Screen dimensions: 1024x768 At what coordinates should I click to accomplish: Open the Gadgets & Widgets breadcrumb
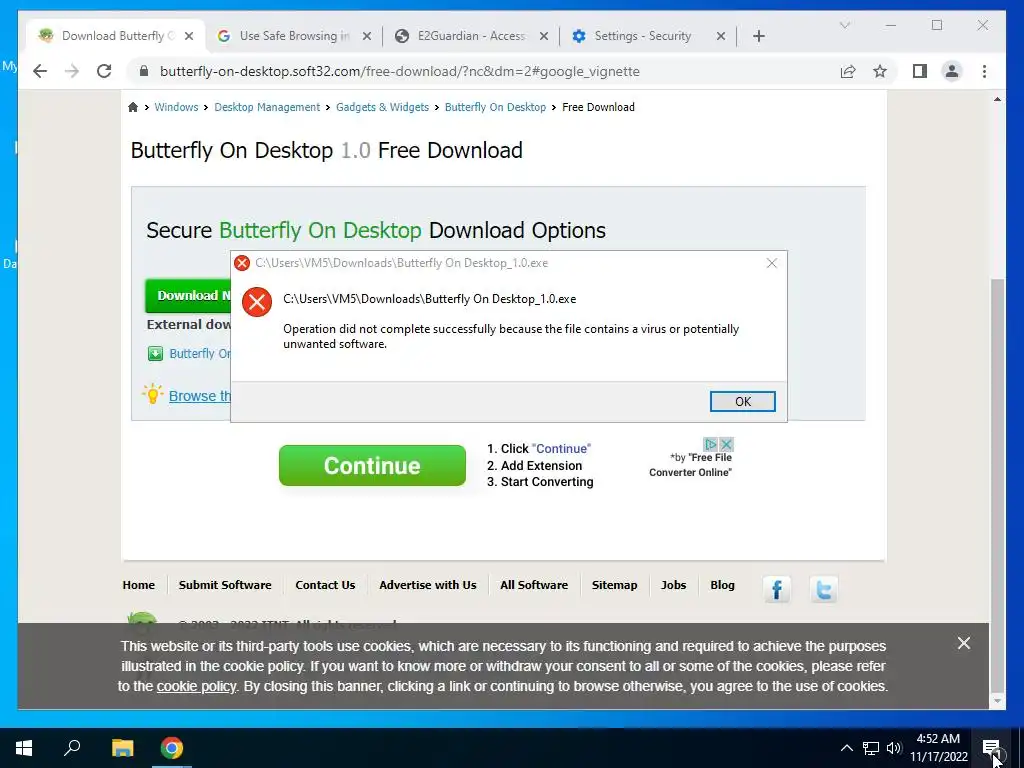click(382, 107)
